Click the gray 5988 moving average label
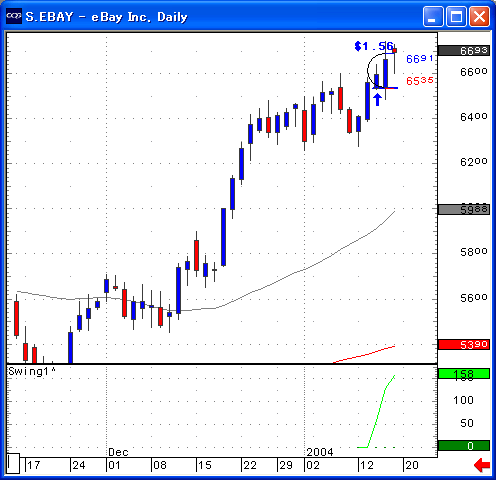Screen dimensions: 496x480 click(x=464, y=209)
